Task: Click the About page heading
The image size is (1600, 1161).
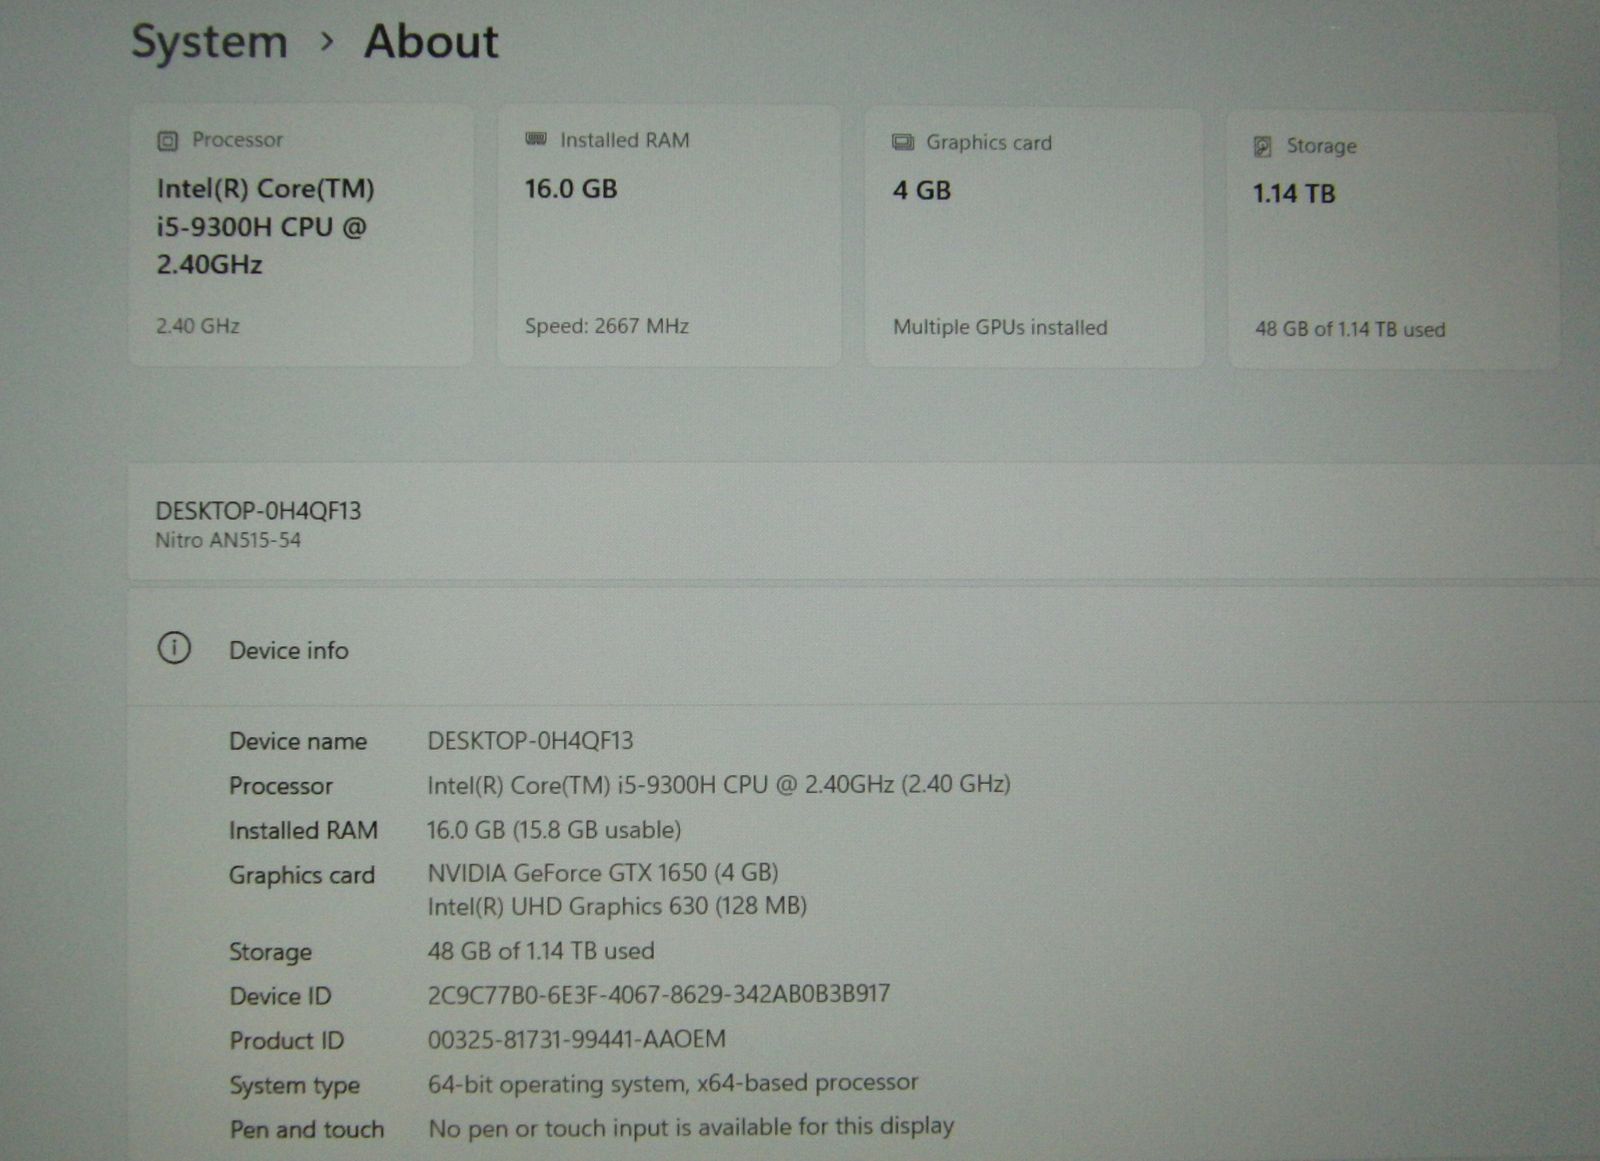Action: point(431,42)
